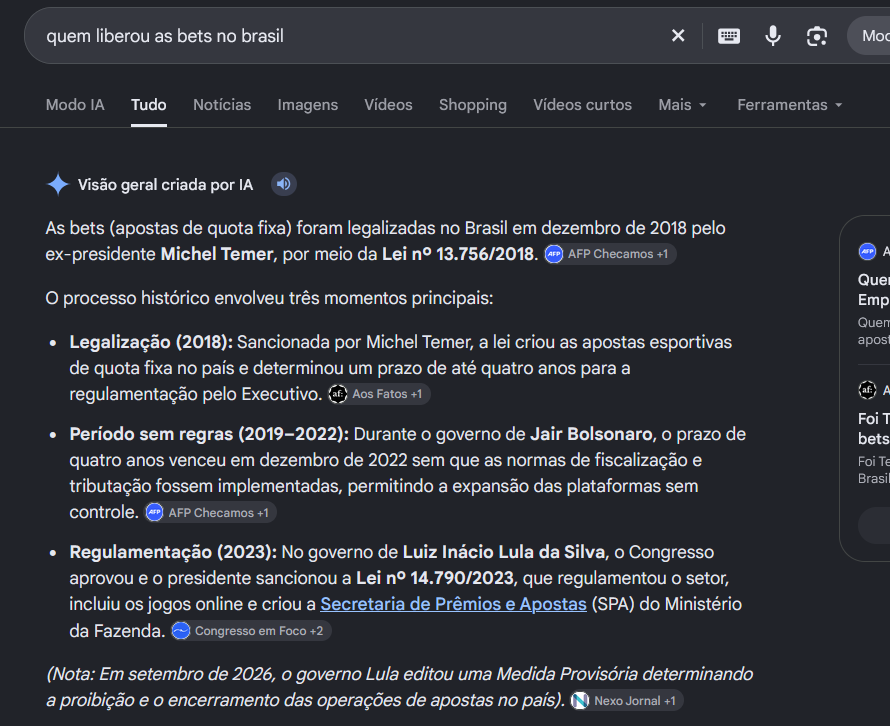Open search by image camera icon
Viewport: 890px width, 726px height.
tap(817, 36)
